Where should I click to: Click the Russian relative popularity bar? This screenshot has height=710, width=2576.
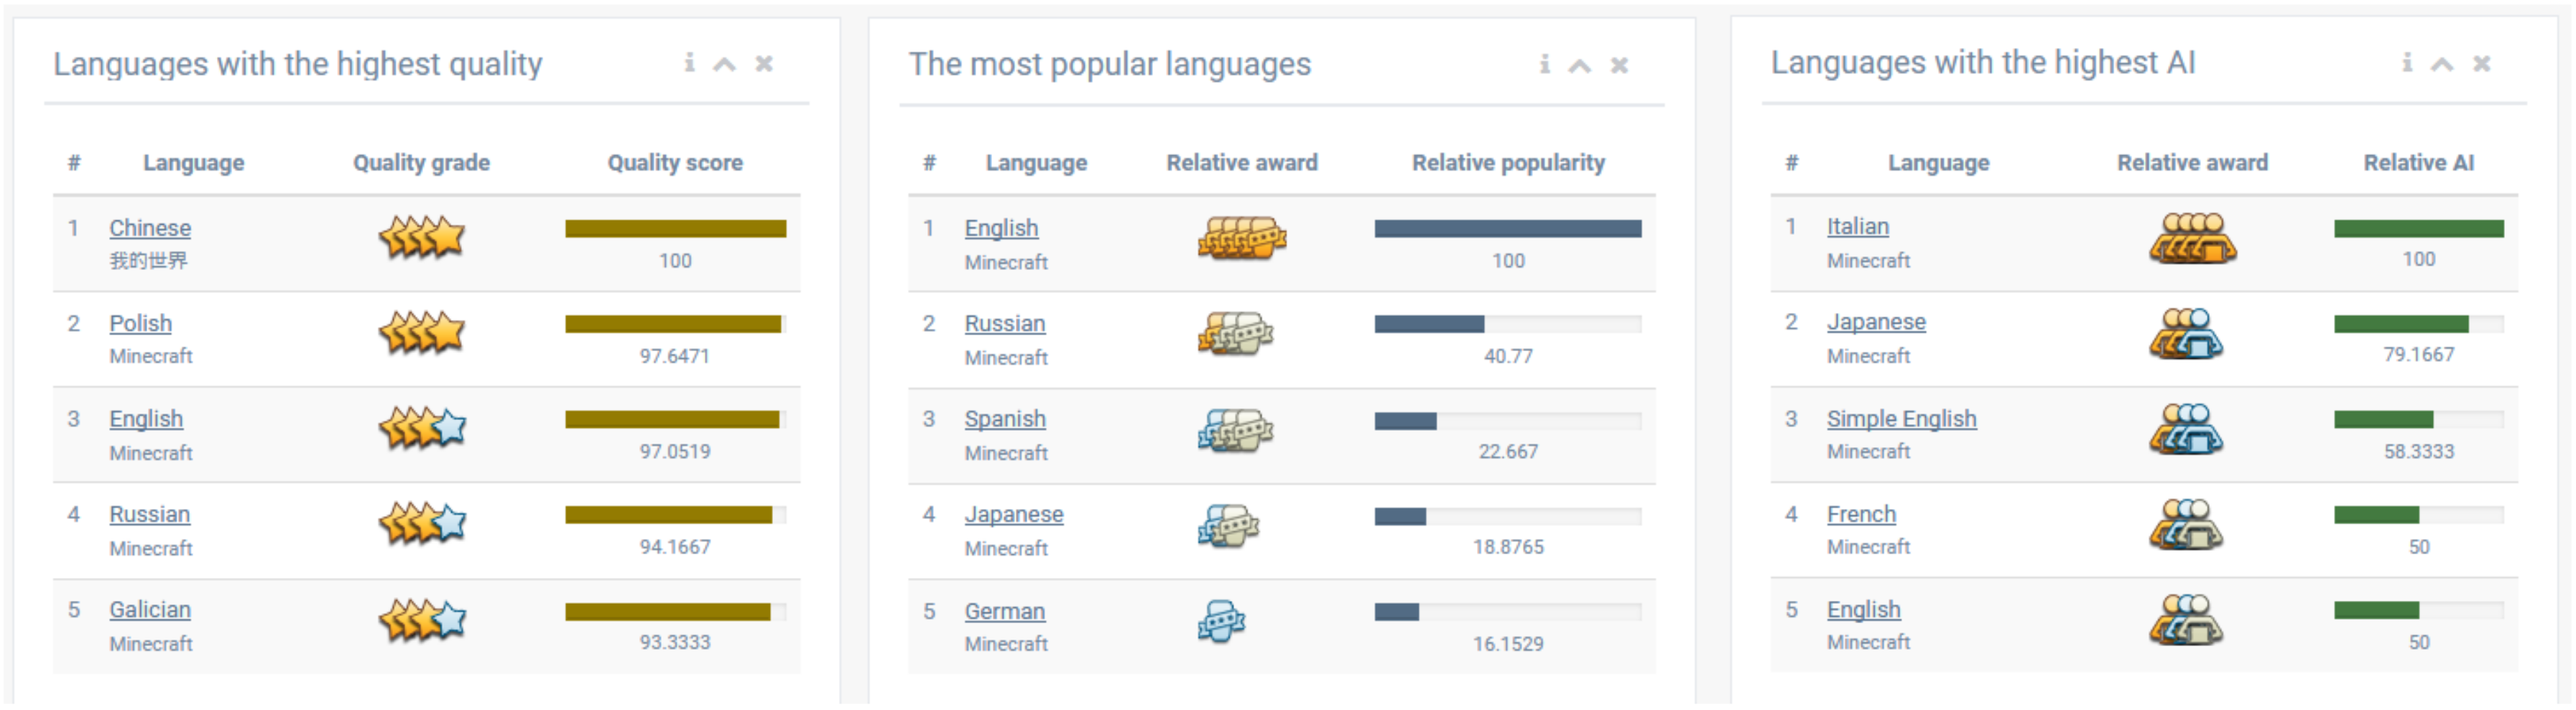tap(1507, 324)
